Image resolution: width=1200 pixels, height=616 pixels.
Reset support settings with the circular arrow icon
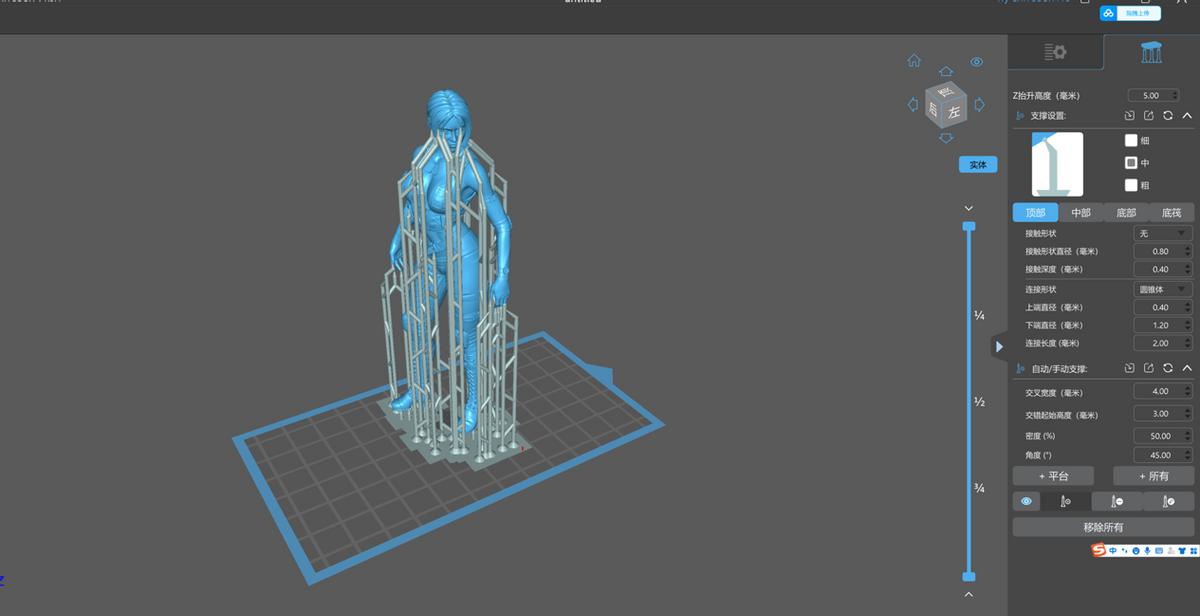click(x=1168, y=115)
